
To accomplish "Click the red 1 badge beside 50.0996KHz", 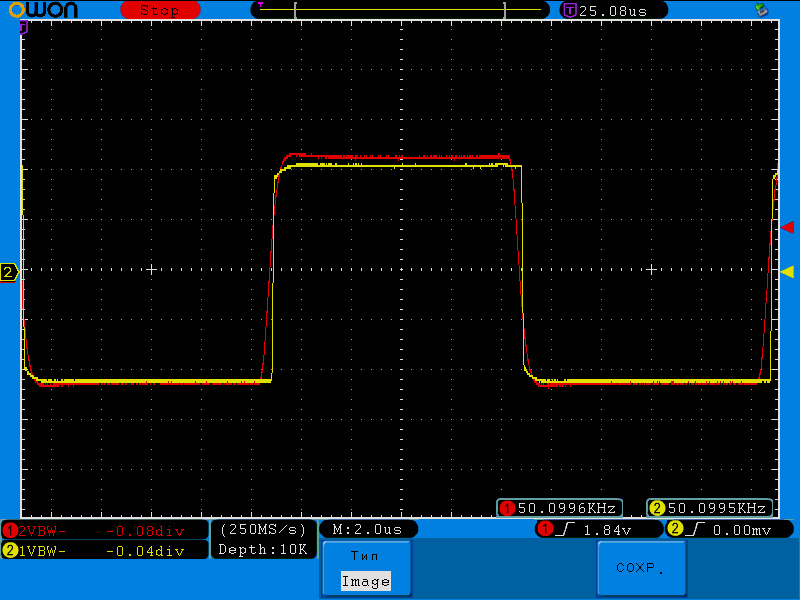I will pos(507,508).
